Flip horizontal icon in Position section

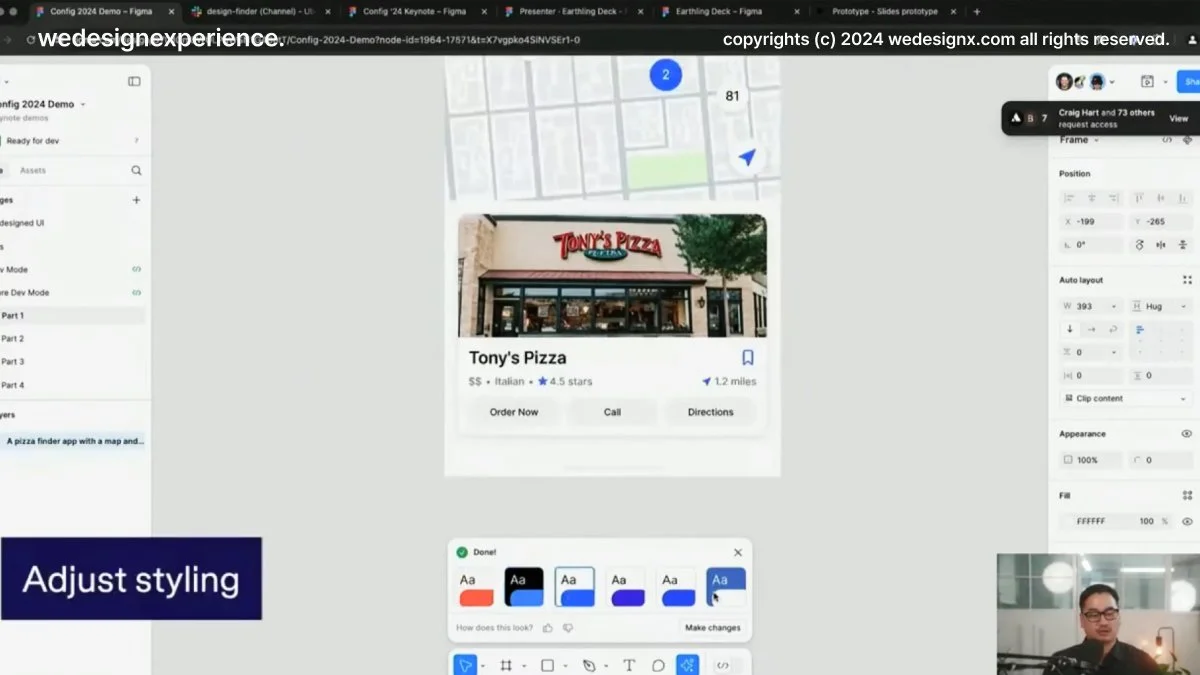tap(1161, 244)
